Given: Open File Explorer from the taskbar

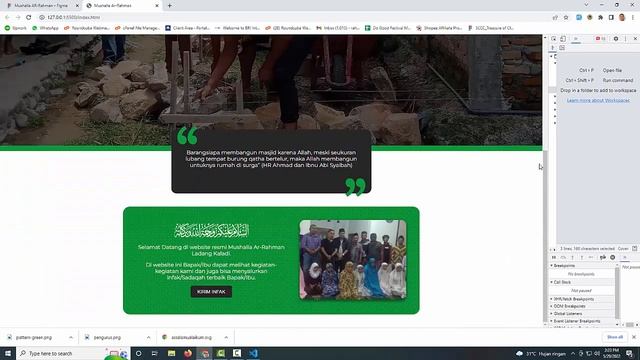Looking at the screenshot, I should (171, 353).
